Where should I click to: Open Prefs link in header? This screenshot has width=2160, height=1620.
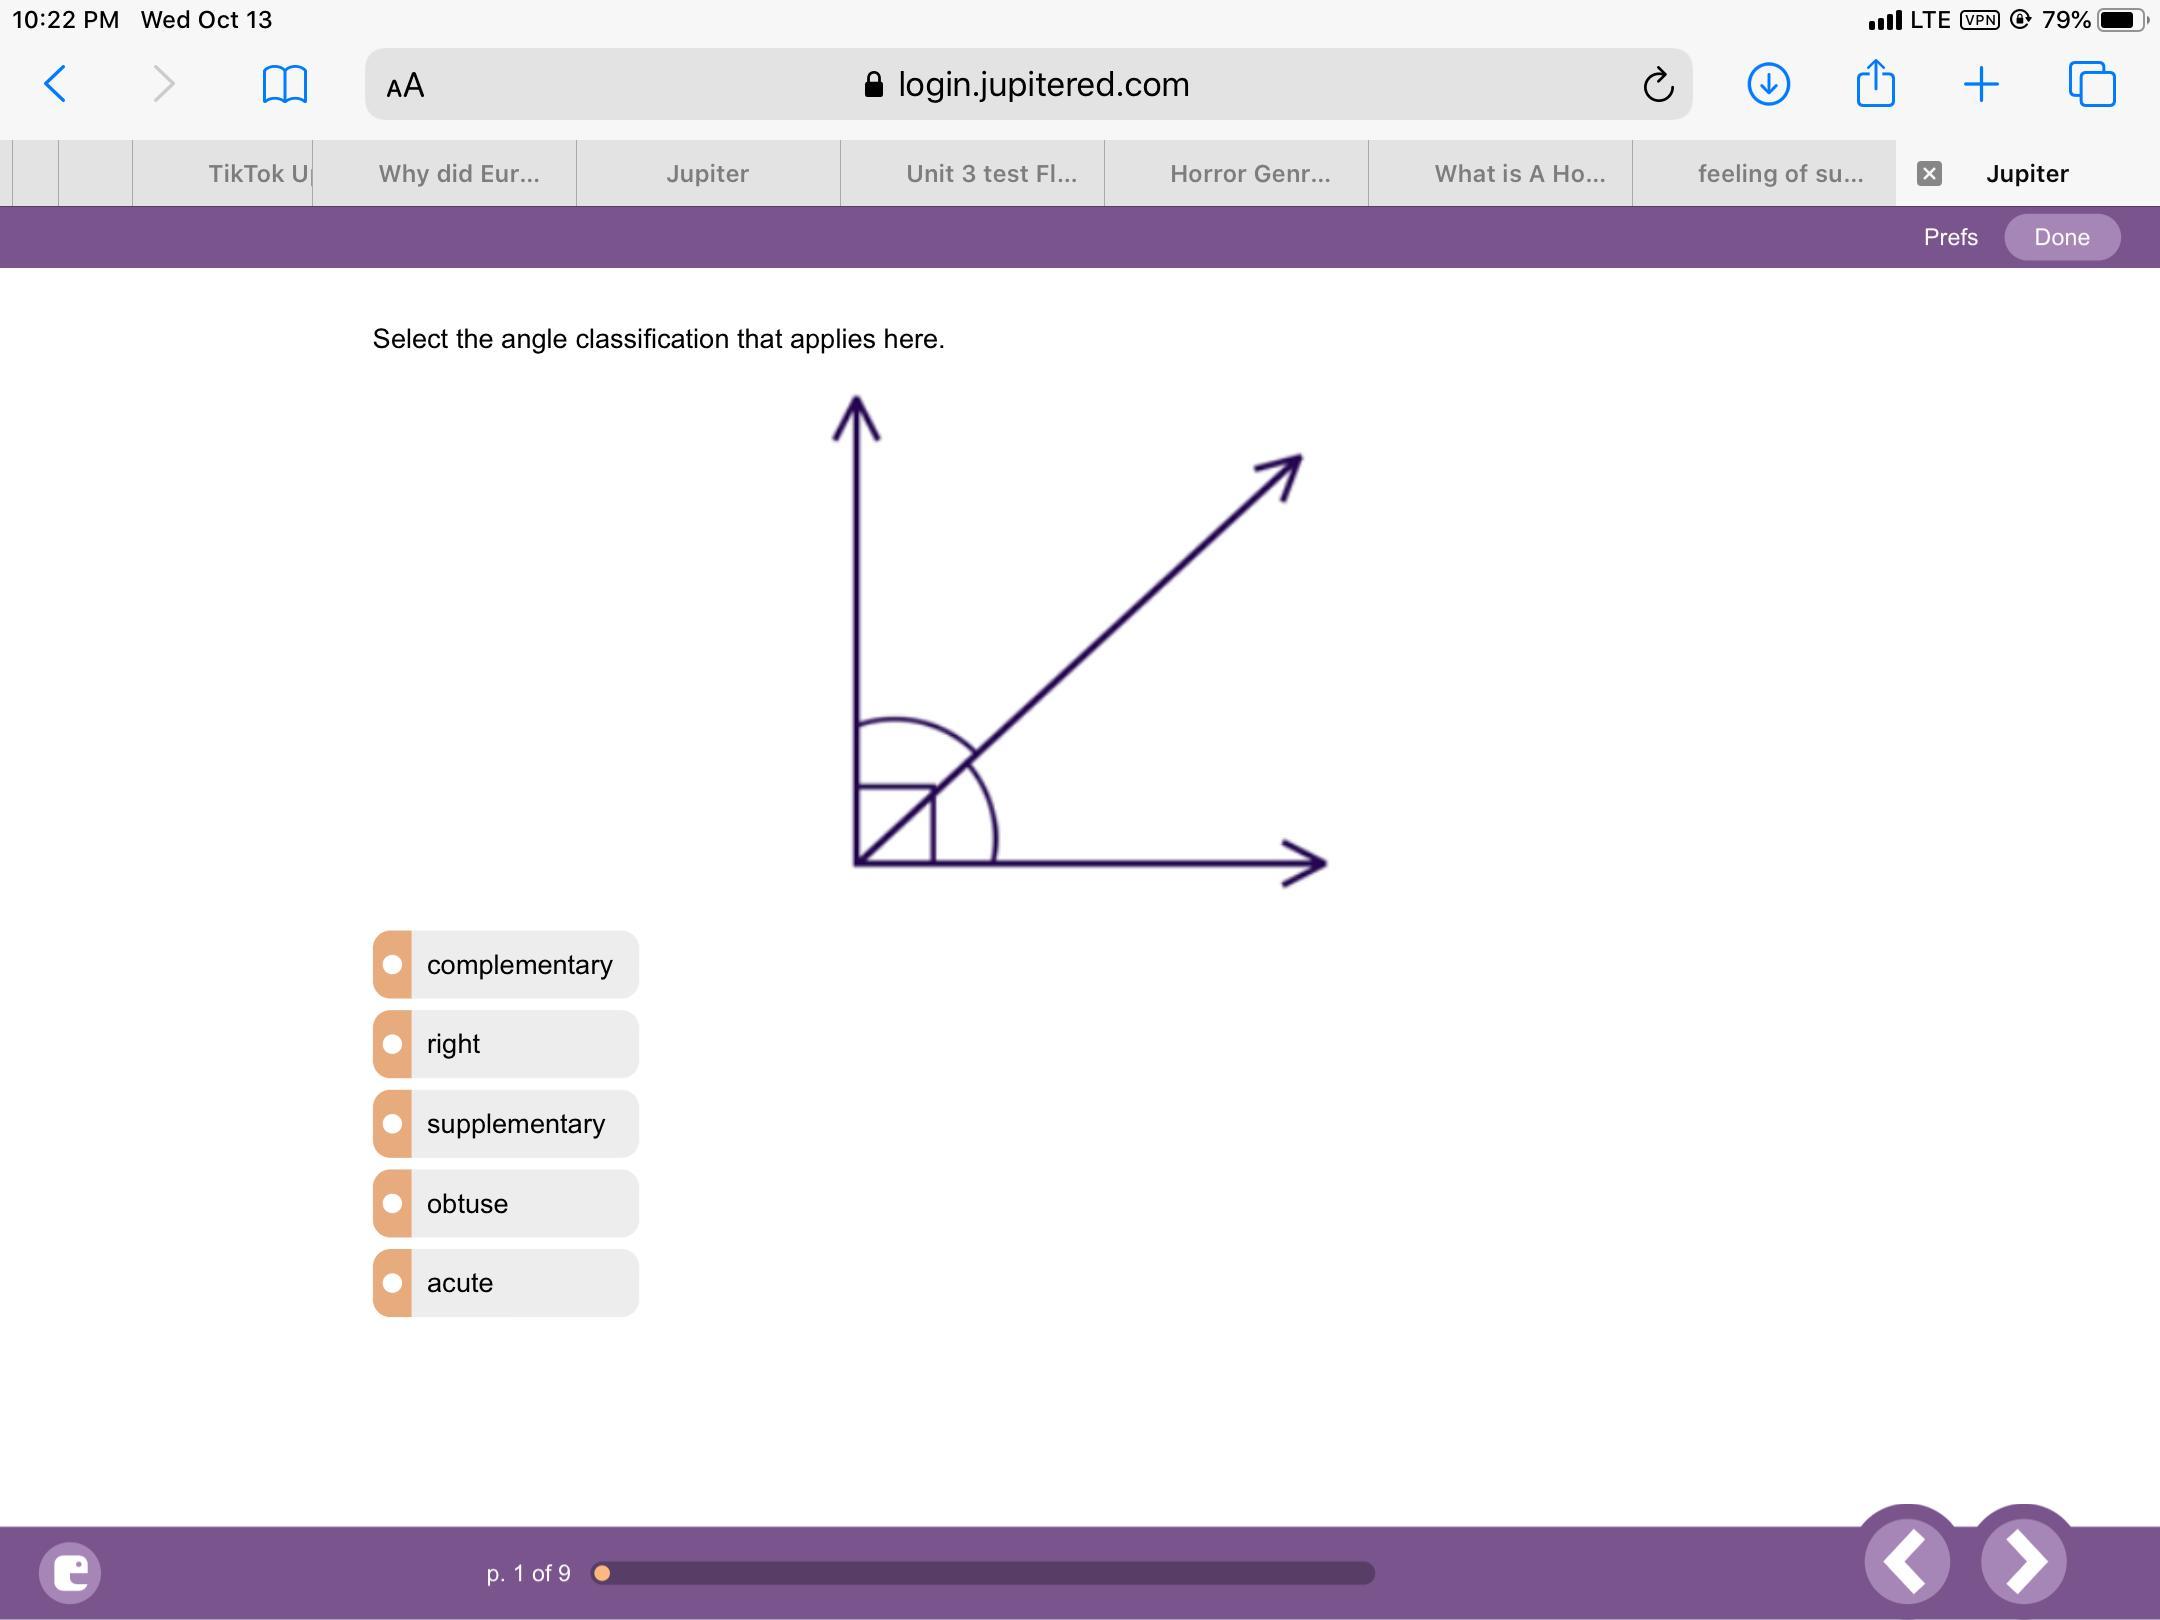pos(1950,237)
